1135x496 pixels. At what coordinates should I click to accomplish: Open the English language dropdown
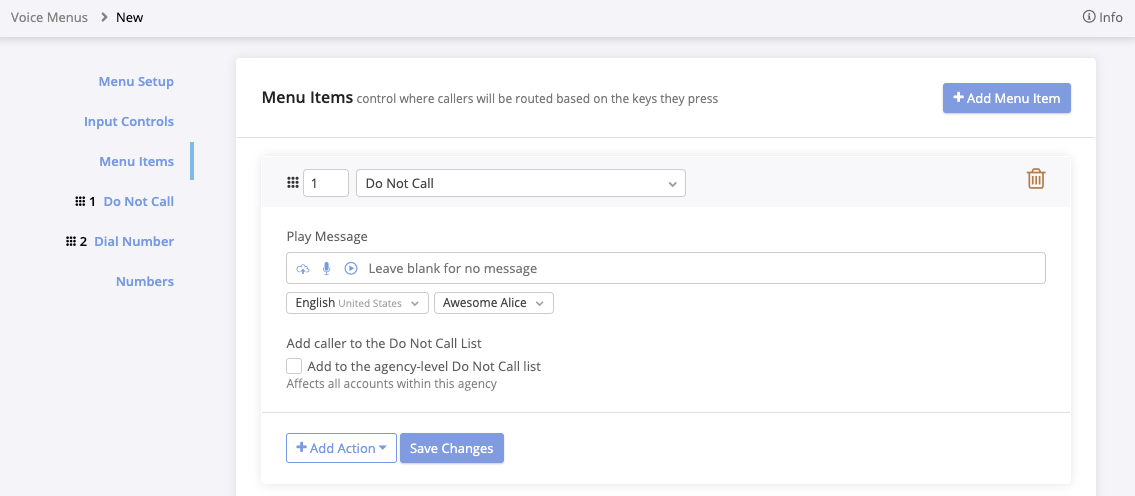click(x=357, y=303)
